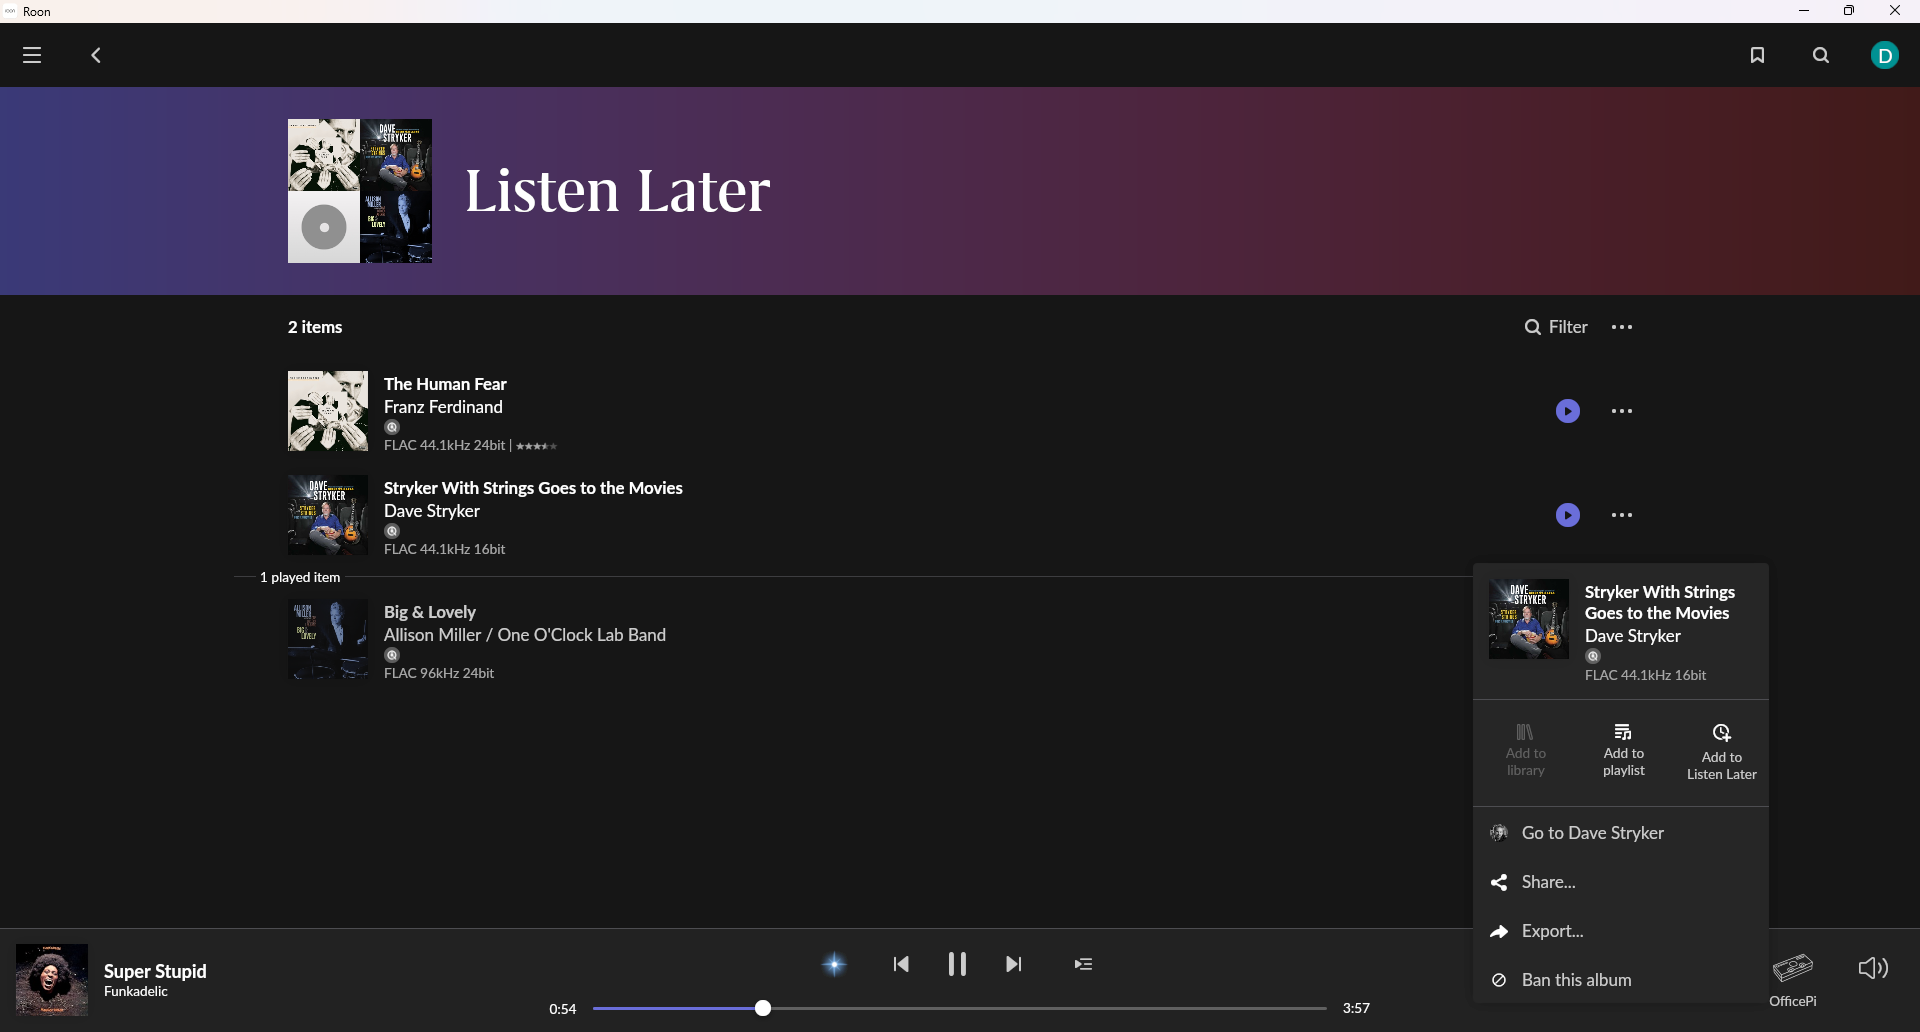Viewport: 1920px width, 1032px height.
Task: Open album cover in the popup header
Action: (1529, 619)
